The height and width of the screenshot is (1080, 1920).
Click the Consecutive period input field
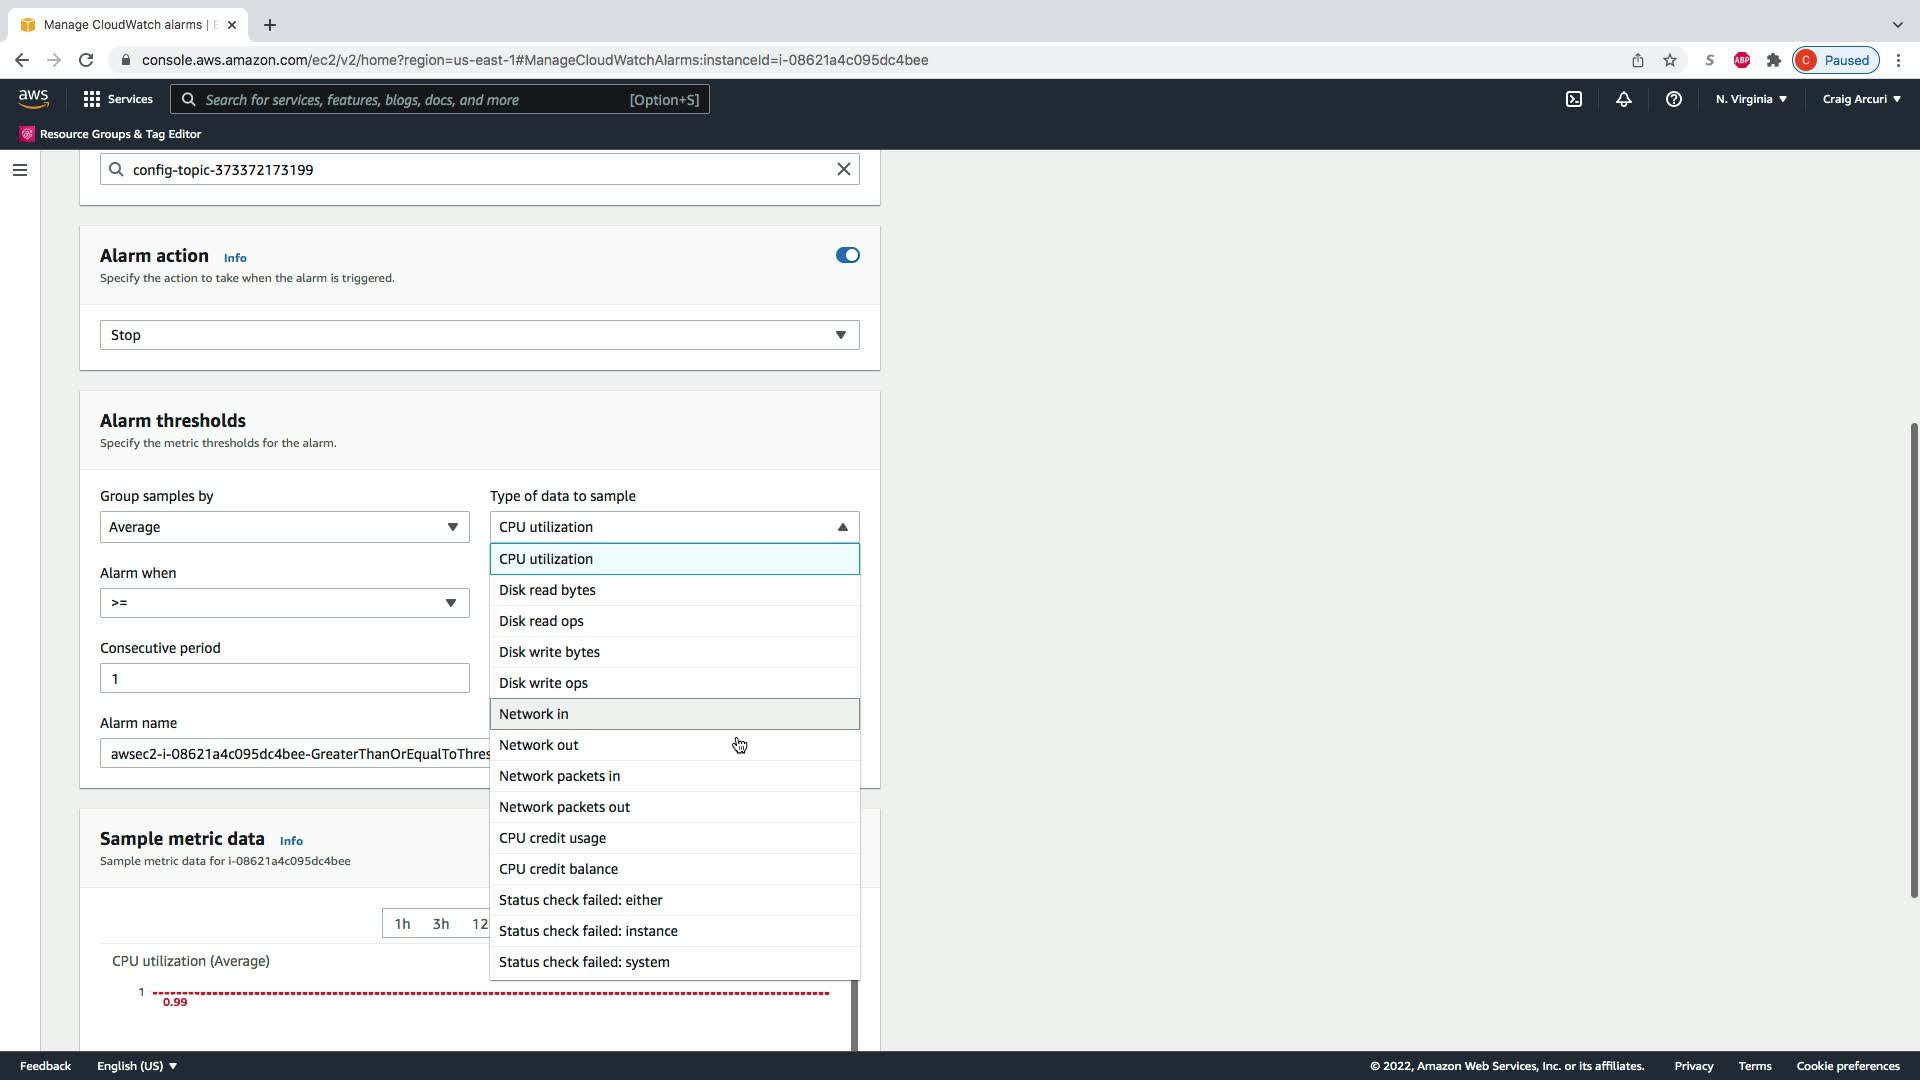click(284, 679)
